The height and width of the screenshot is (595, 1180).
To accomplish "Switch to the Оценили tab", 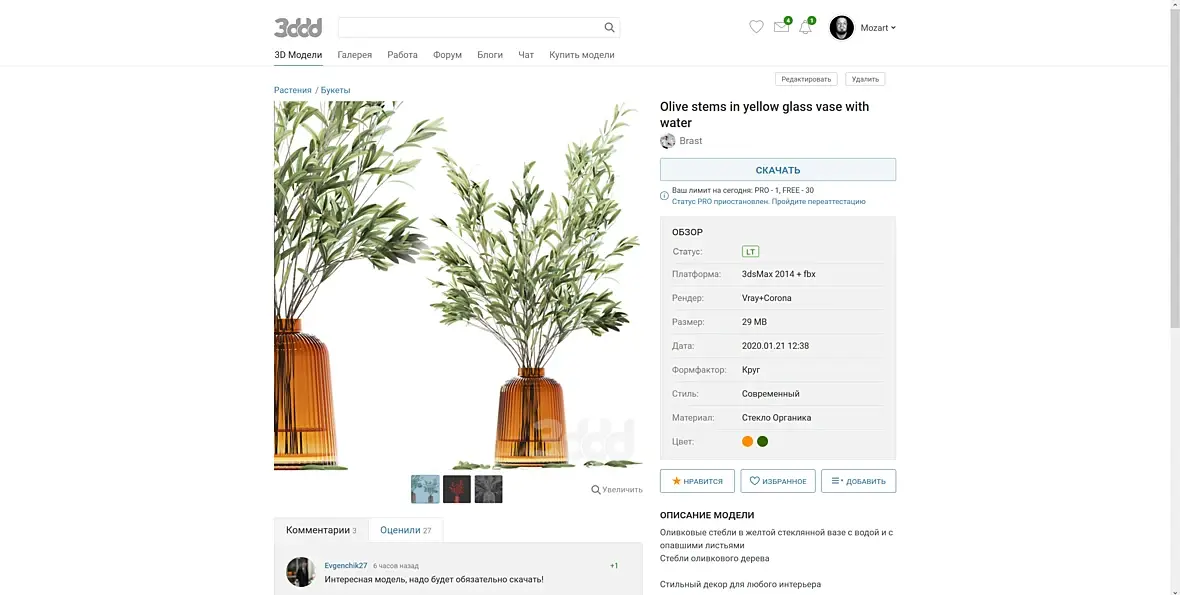I will tap(406, 530).
